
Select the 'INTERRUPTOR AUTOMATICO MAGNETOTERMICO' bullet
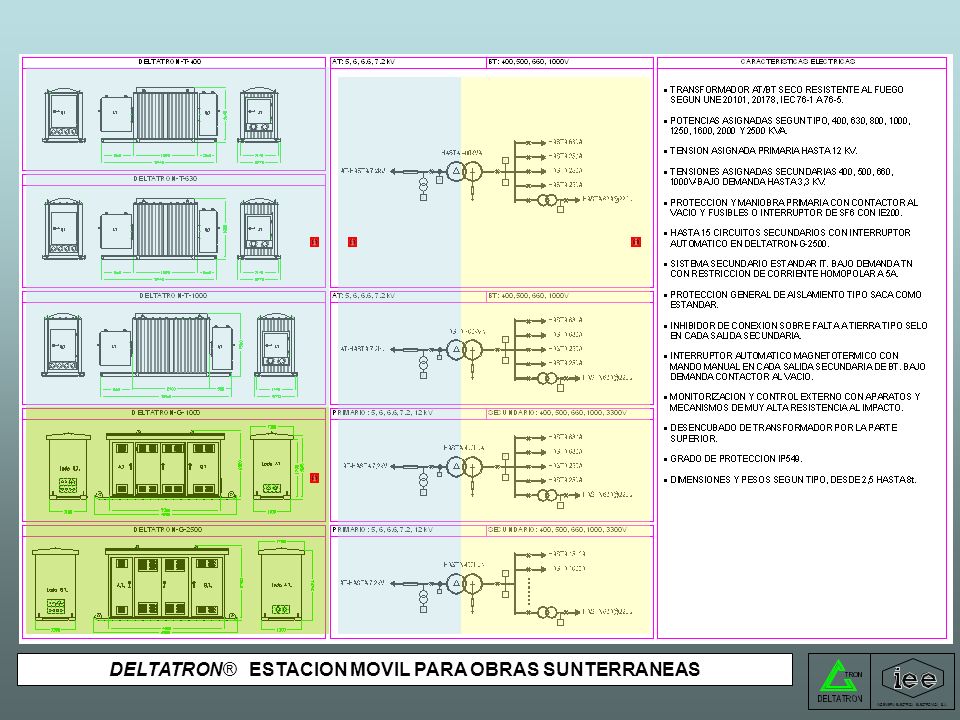point(796,366)
